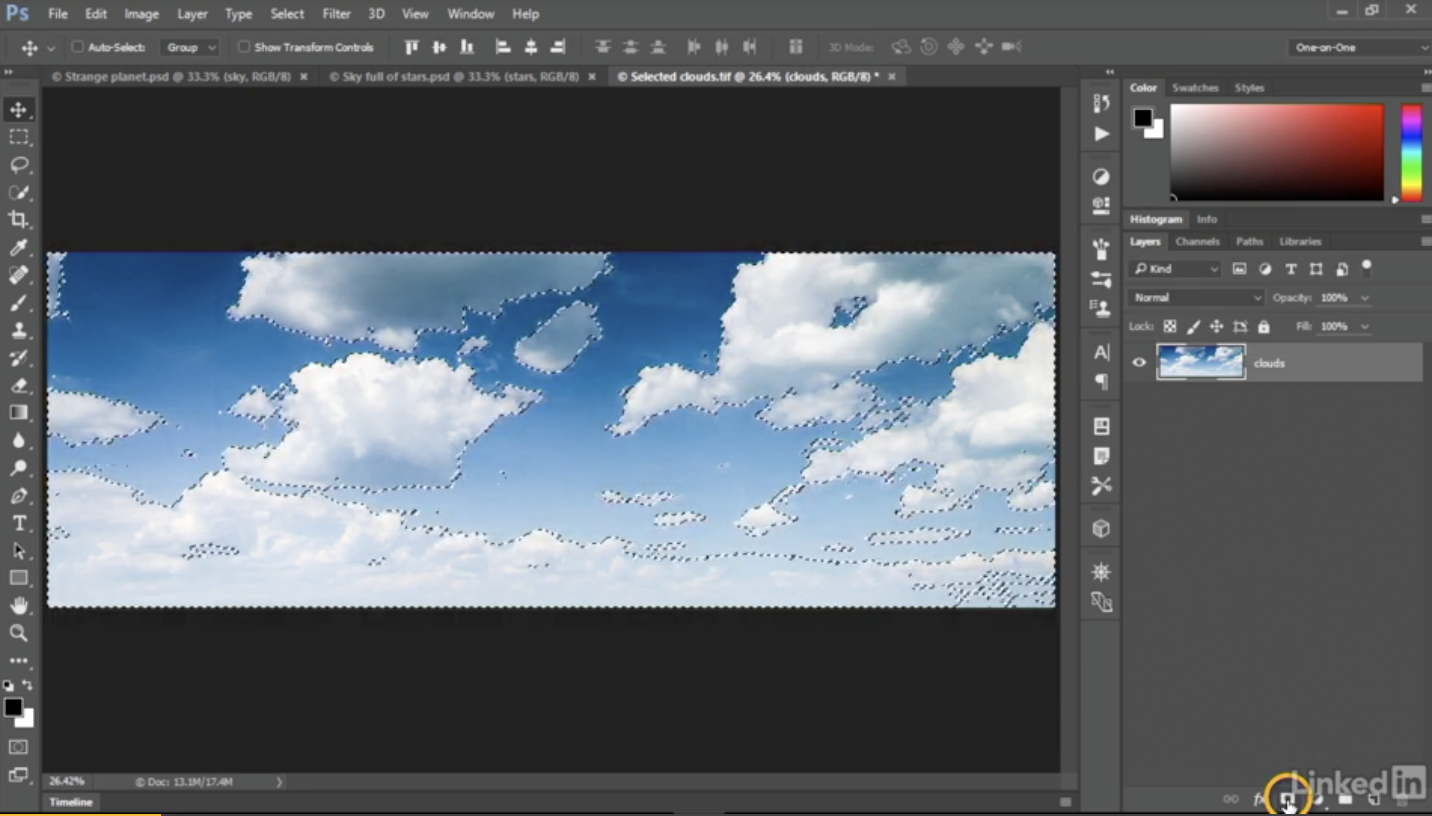Open the Paragraph panel icon
The image size is (1432, 816).
(1101, 382)
